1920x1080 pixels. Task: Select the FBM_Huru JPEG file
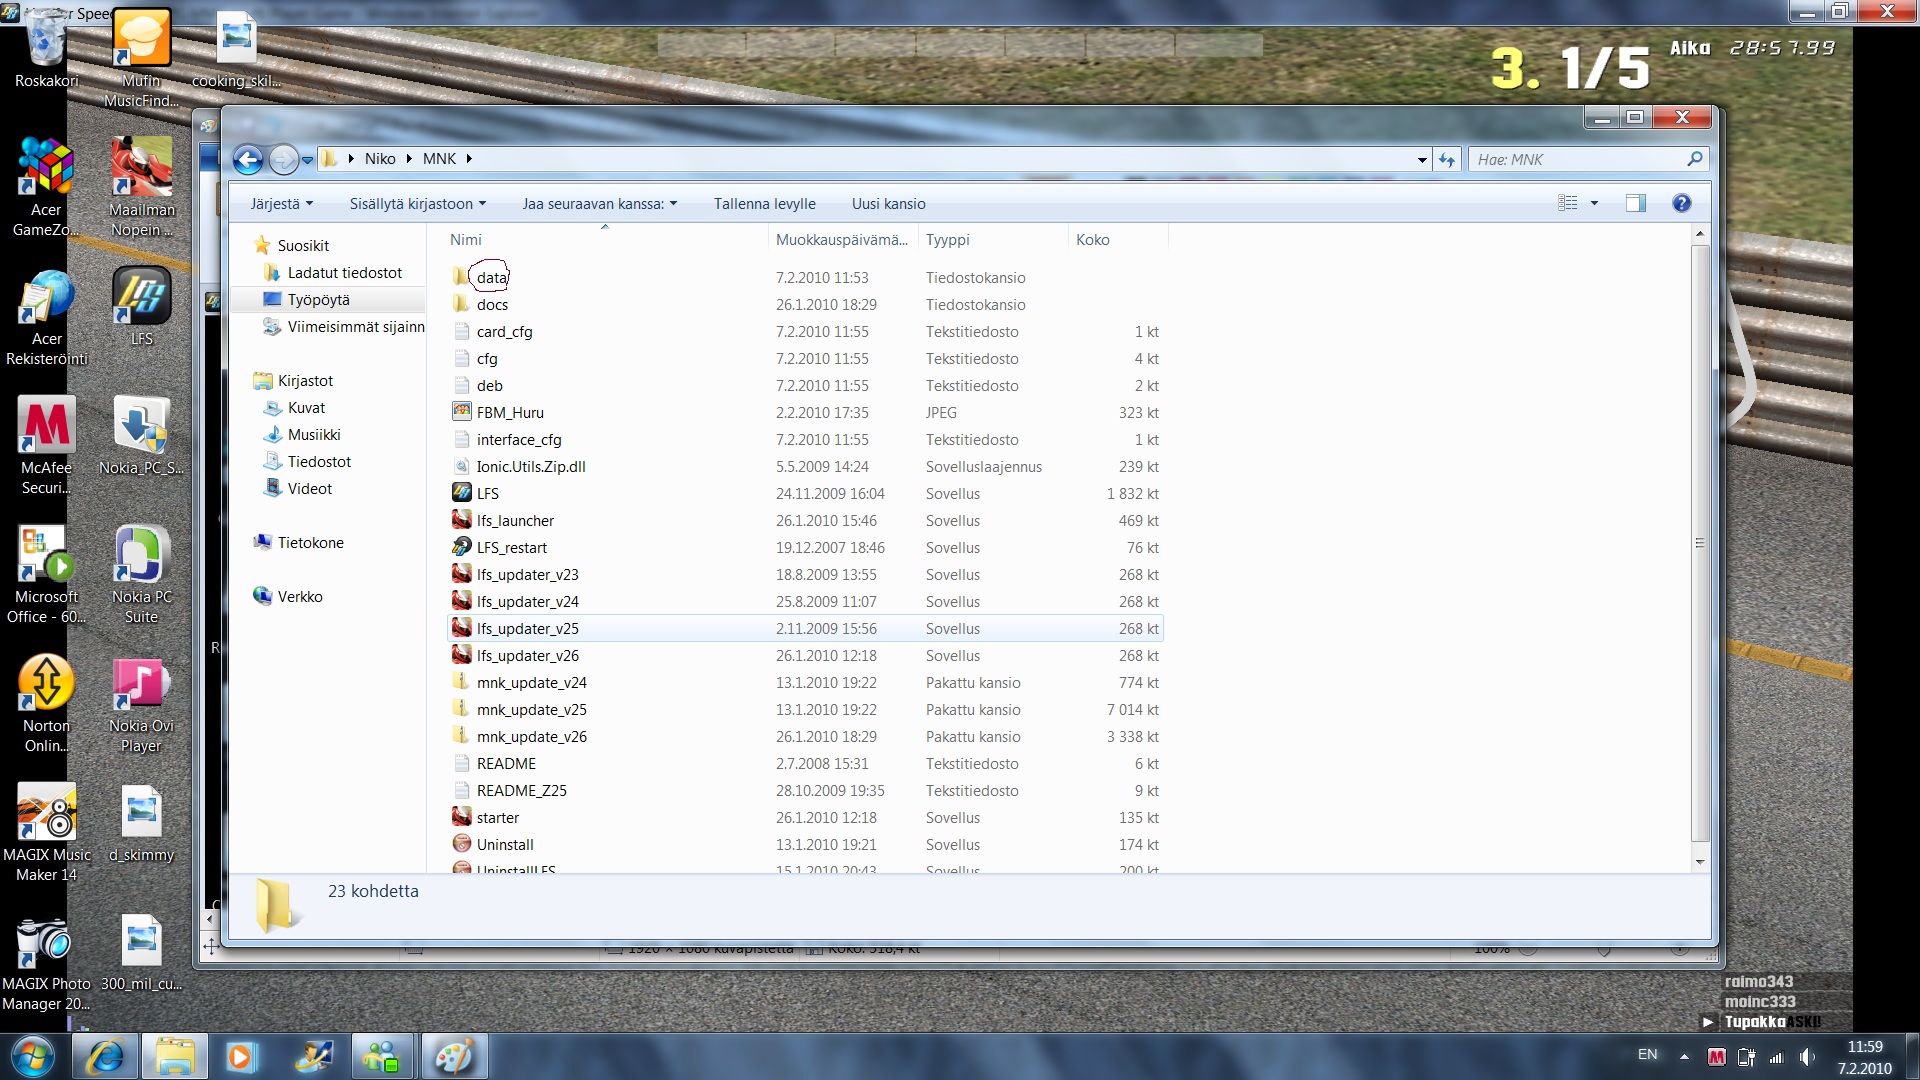point(510,412)
